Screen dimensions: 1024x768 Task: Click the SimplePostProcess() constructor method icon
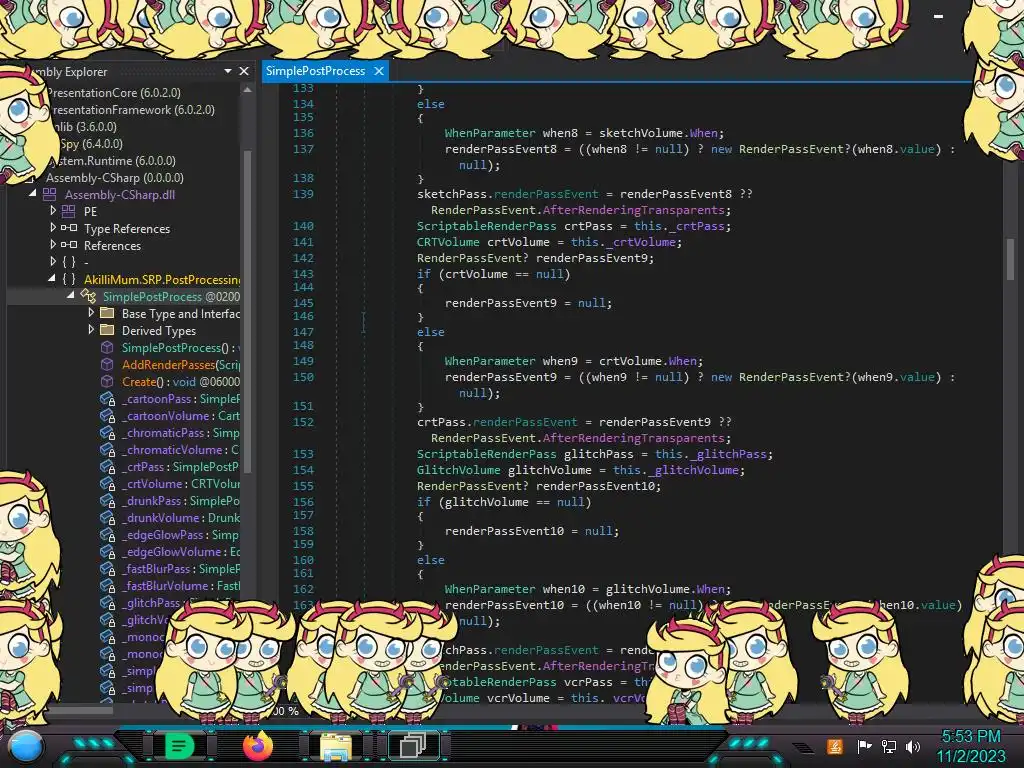pyautogui.click(x=107, y=347)
